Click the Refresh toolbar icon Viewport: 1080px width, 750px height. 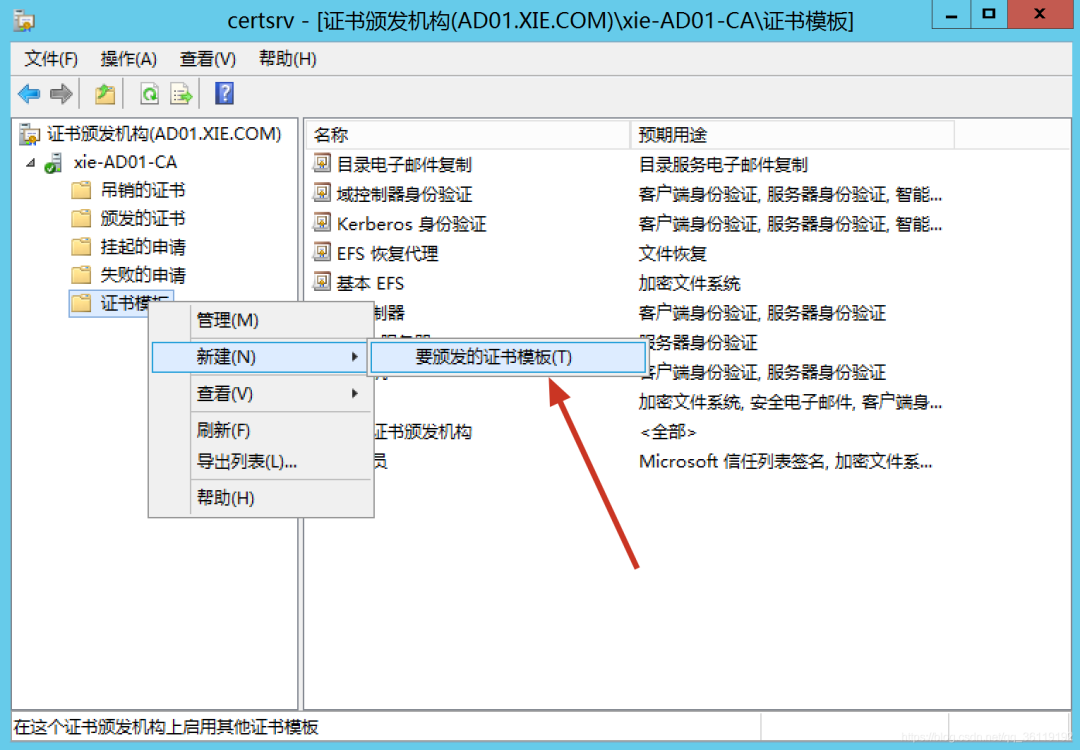click(x=149, y=94)
